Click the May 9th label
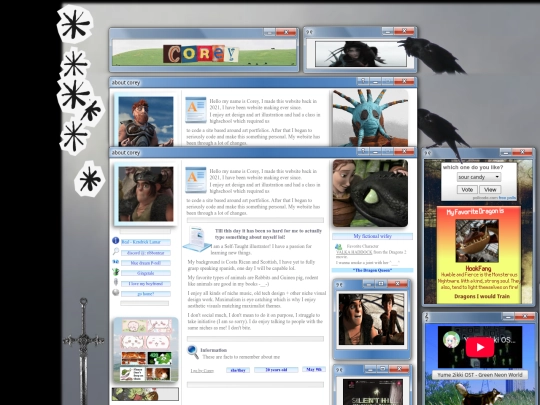Screen dimensions: 540x405 point(314,369)
